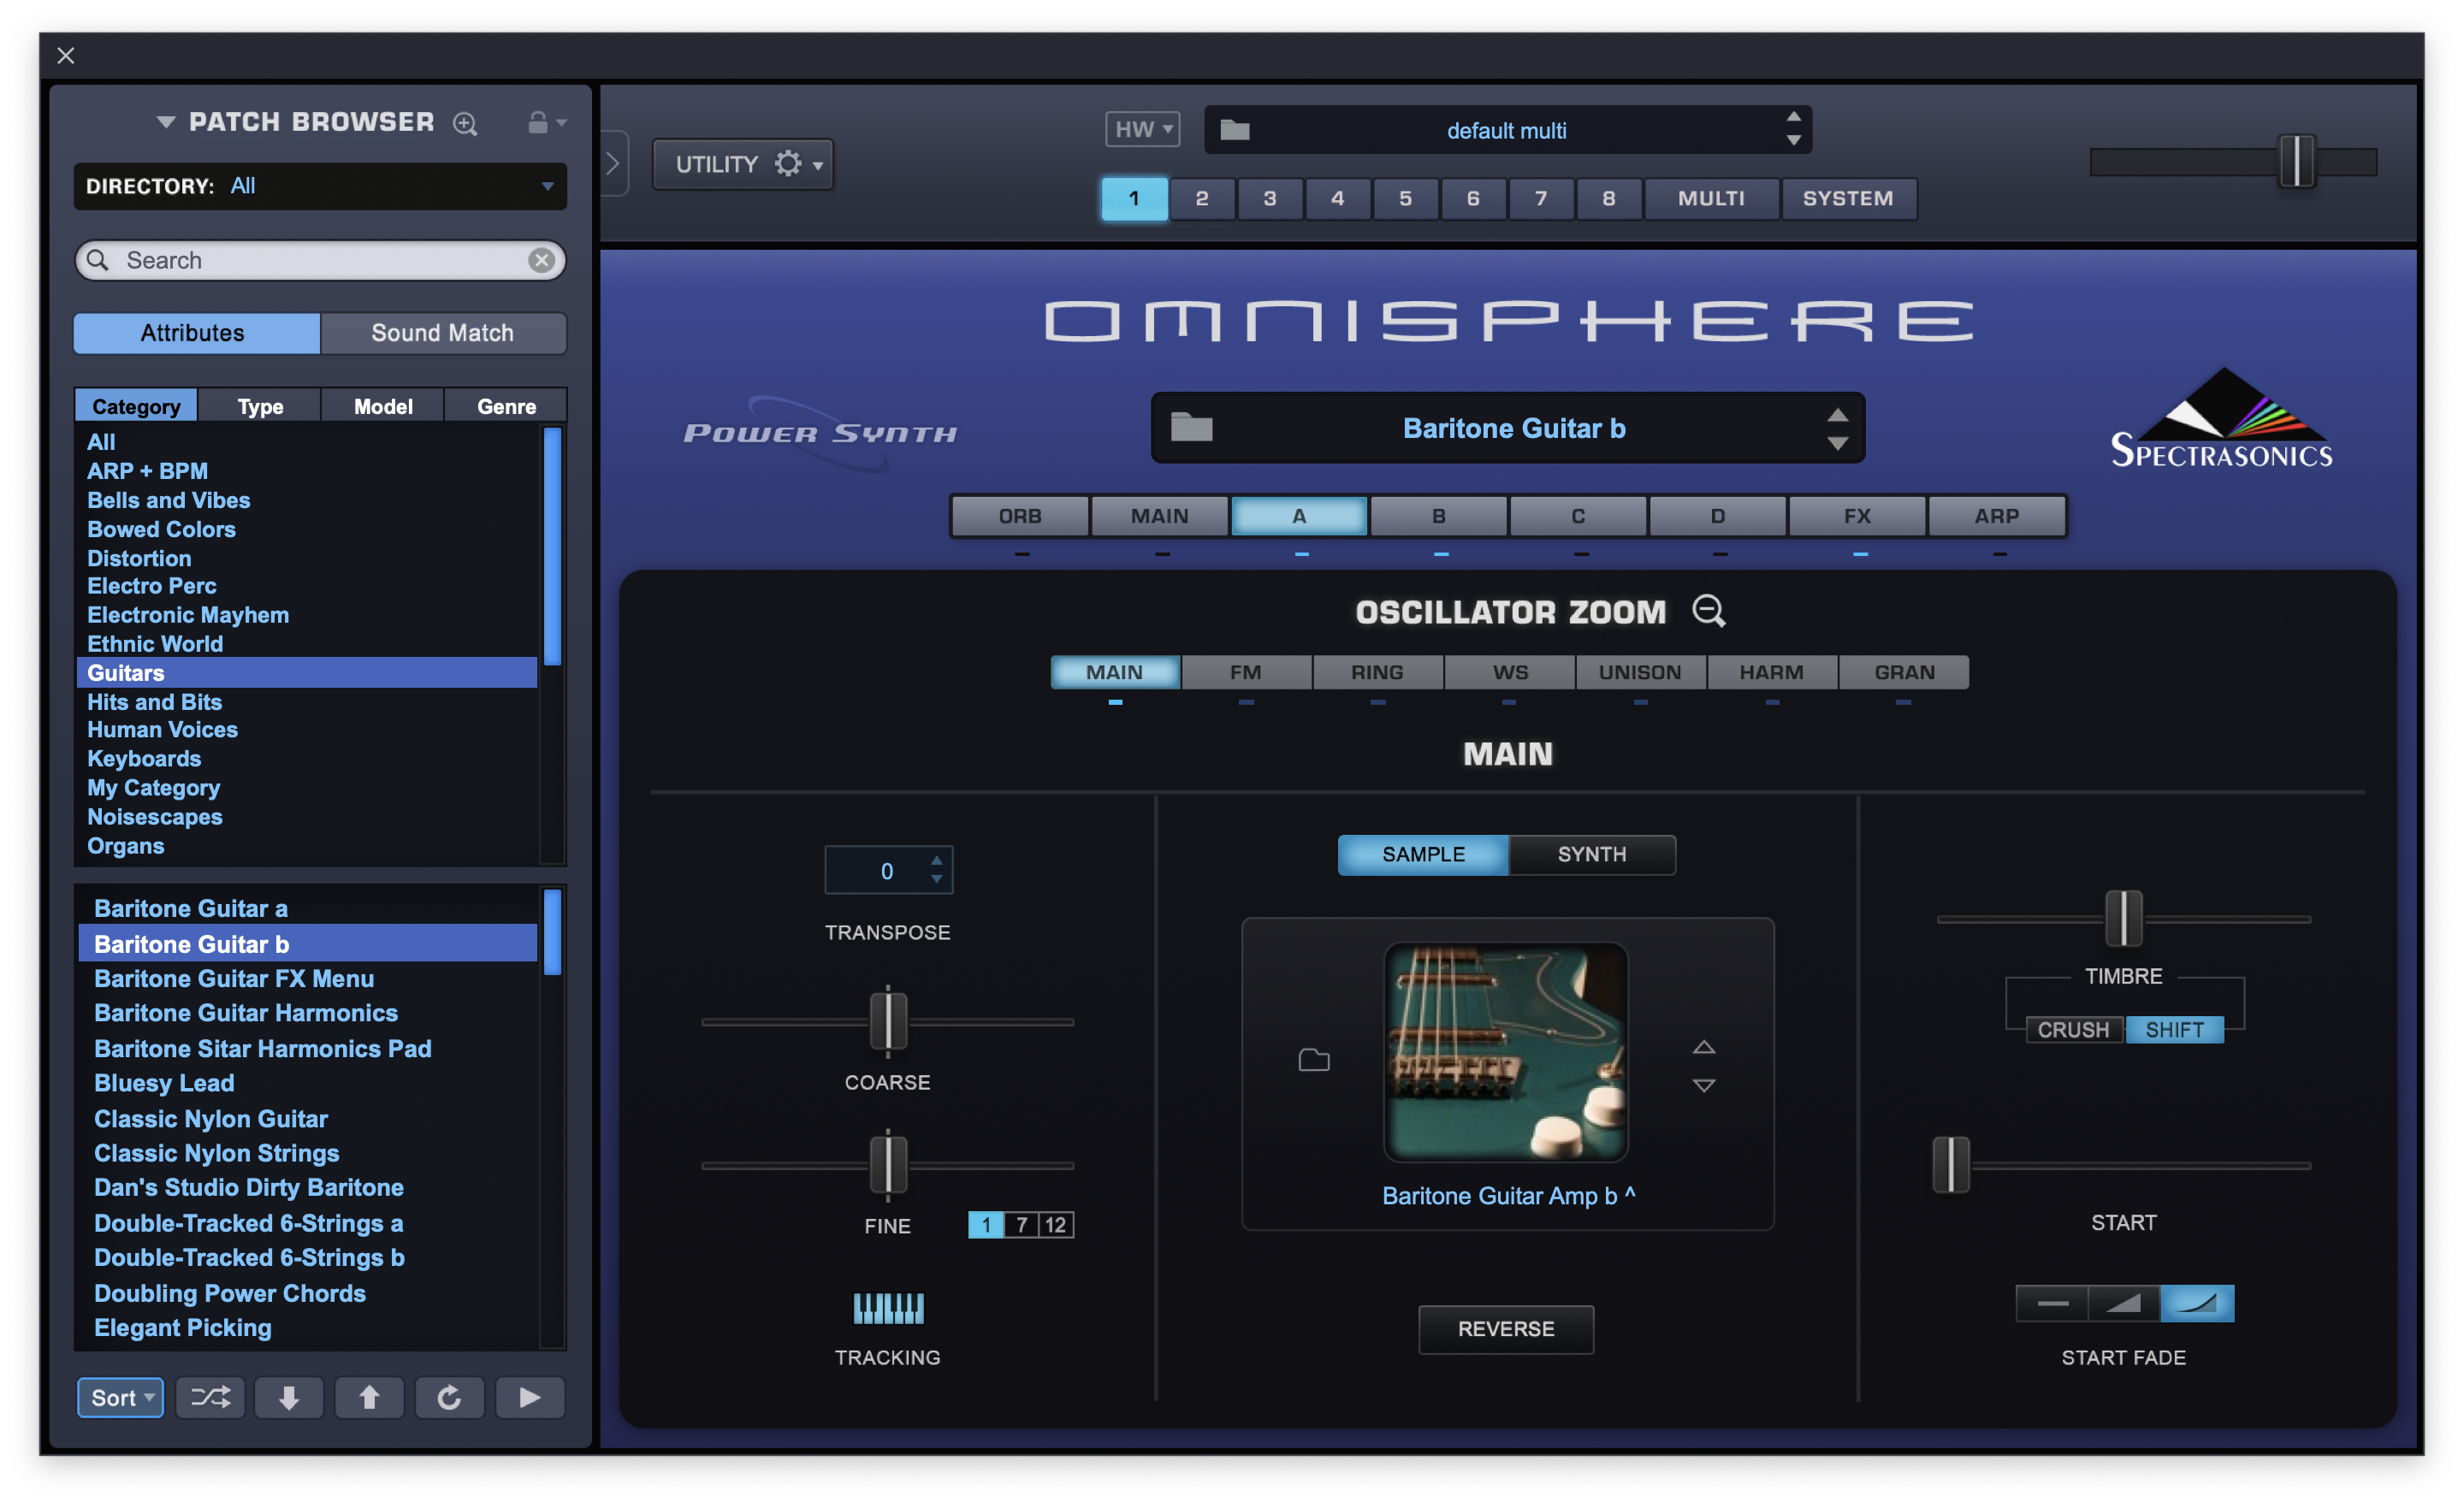This screenshot has width=2464, height=1502.
Task: Go to next patch with down arrow button
Action: point(289,1396)
